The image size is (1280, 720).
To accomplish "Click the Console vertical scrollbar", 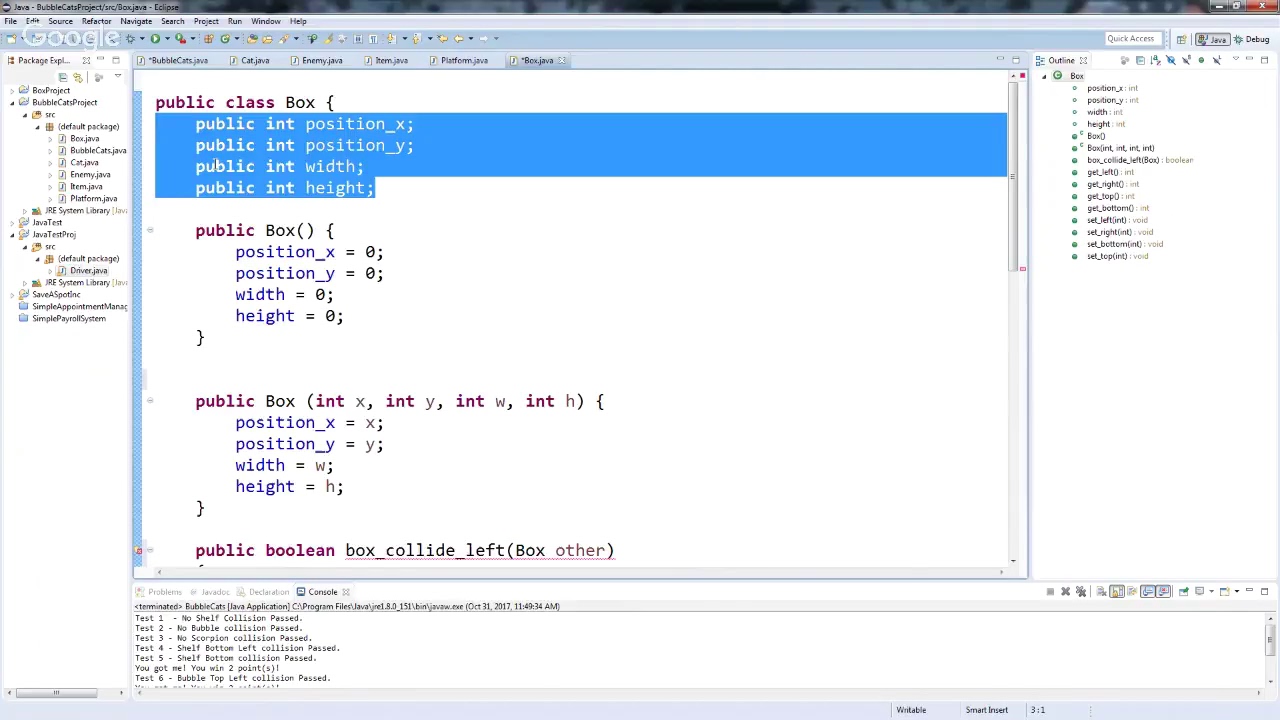I will coord(1271,638).
